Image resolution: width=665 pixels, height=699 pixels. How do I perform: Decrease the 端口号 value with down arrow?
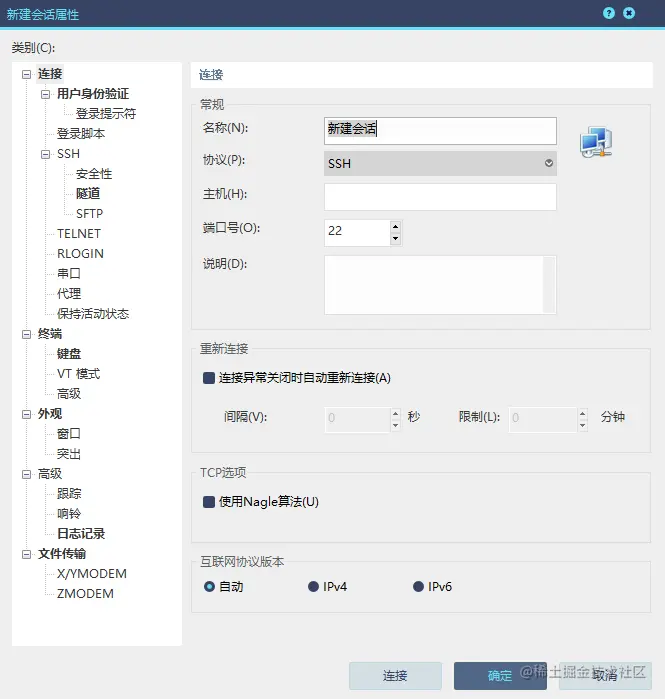point(395,238)
